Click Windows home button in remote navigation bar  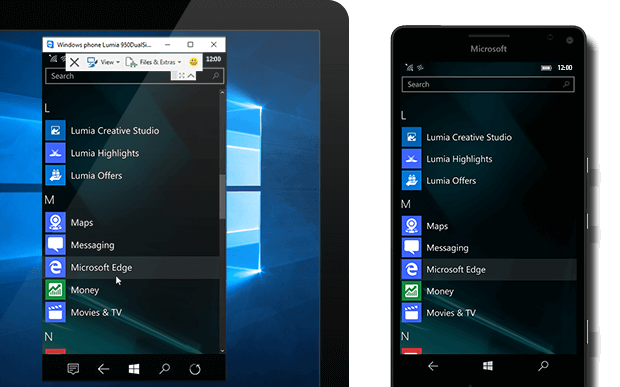coord(134,369)
